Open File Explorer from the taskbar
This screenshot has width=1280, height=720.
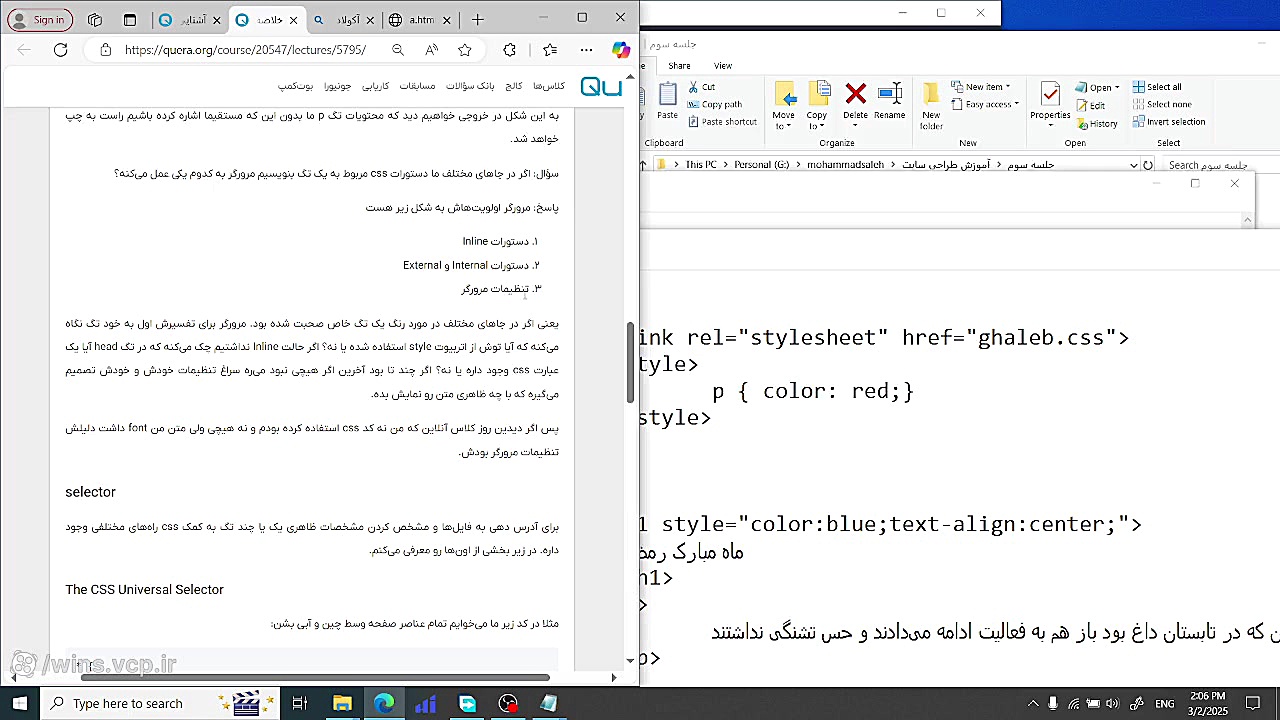[341, 703]
